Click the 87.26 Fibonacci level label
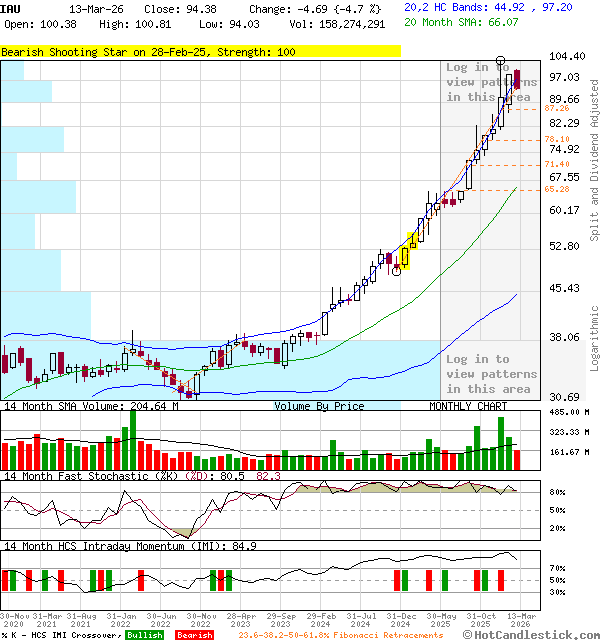 point(557,107)
